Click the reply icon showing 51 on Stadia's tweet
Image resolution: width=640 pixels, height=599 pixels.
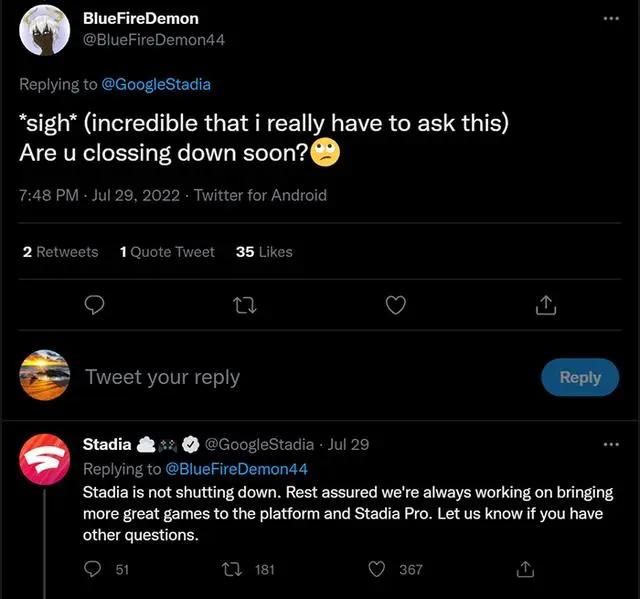[94, 569]
